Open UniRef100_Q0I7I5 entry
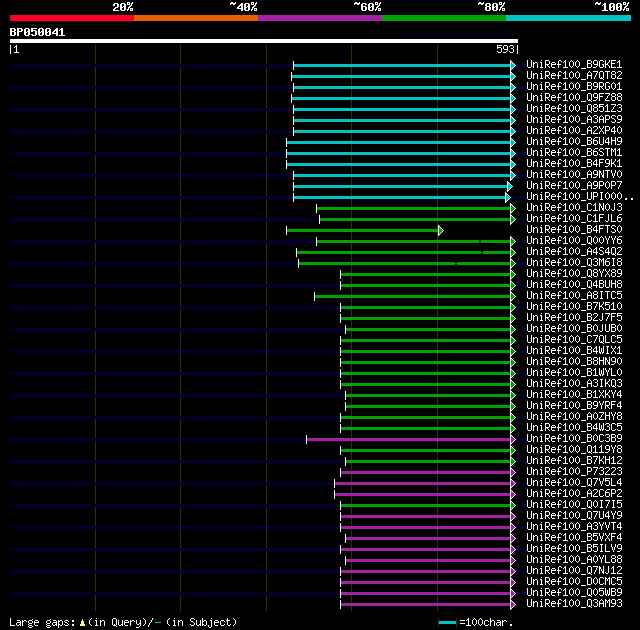Viewport: 640px width, 630px height. point(574,505)
